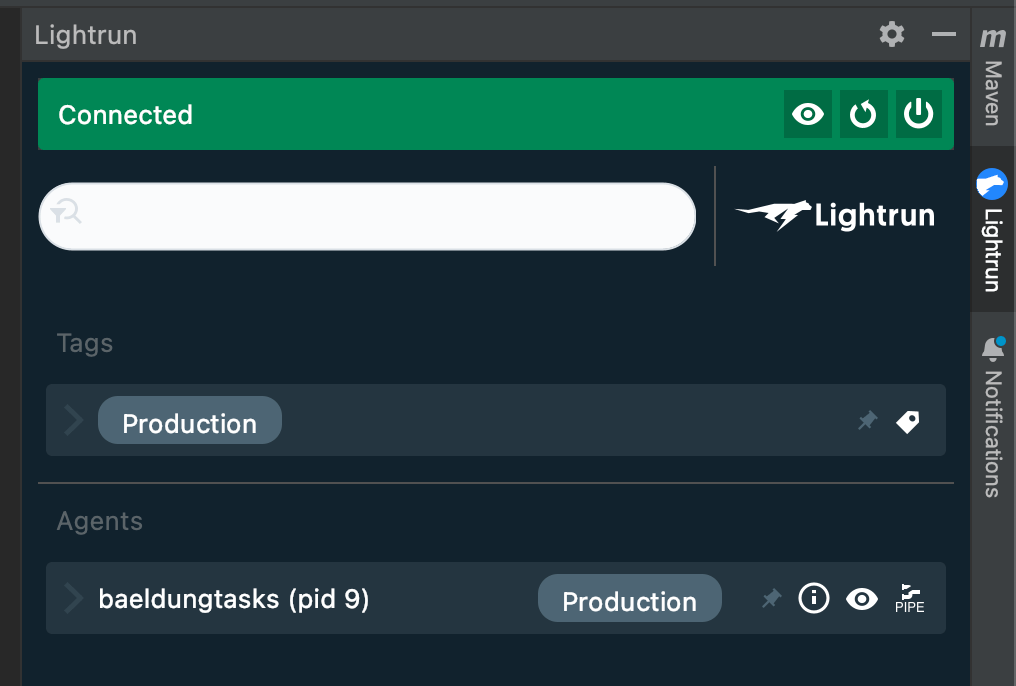Click the Lightrun logo
Image resolution: width=1016 pixels, height=686 pixels.
point(835,216)
